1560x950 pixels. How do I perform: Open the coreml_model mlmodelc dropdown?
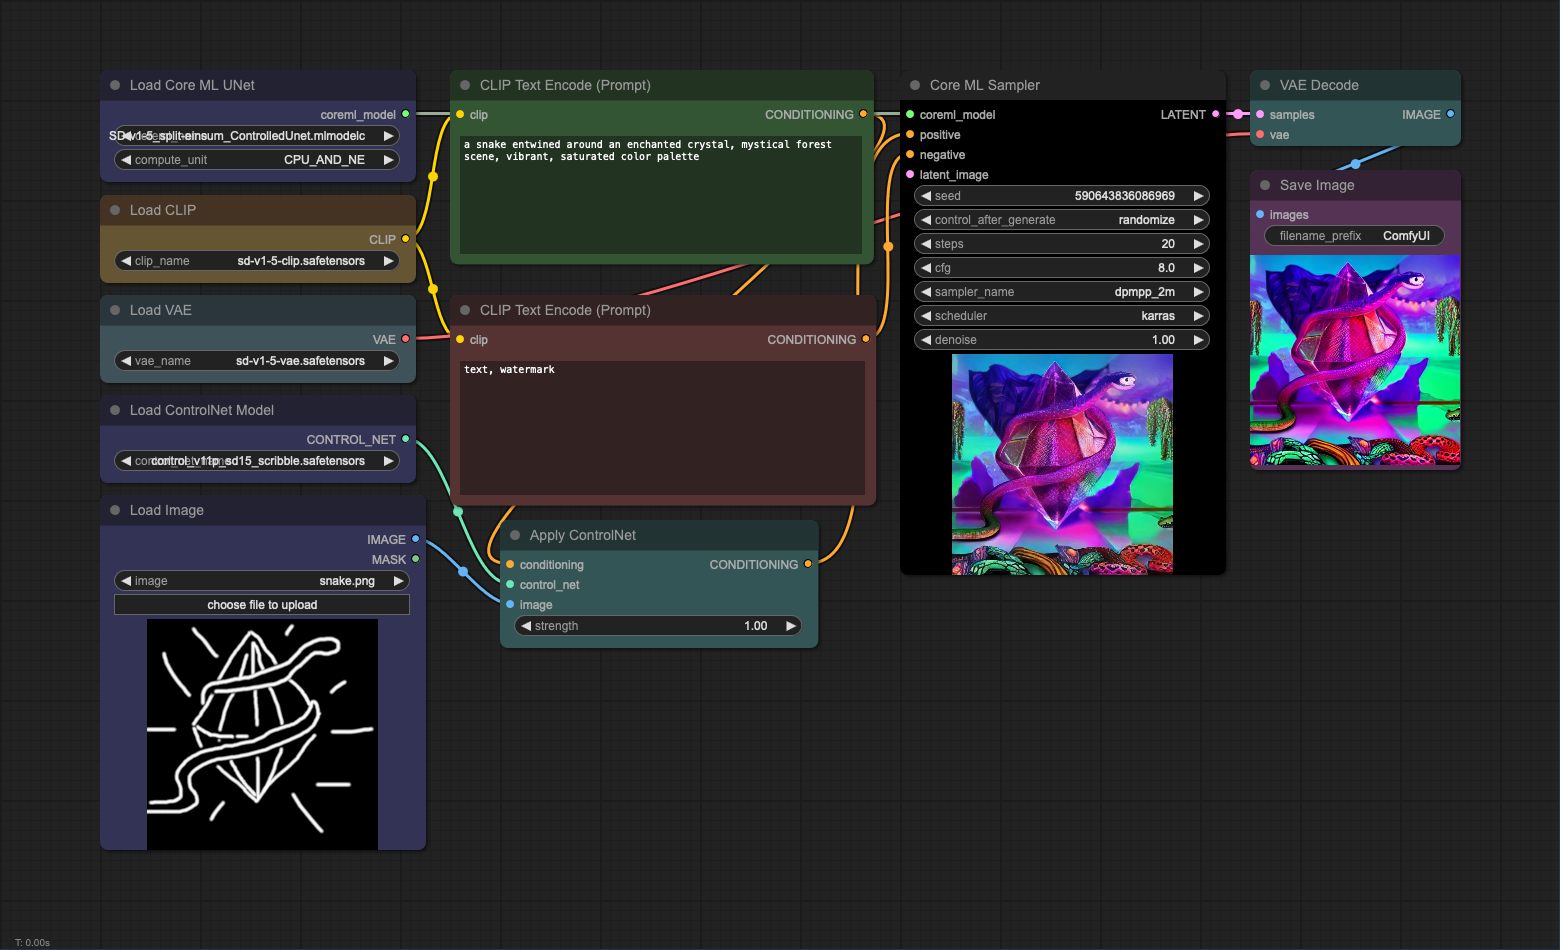(257, 136)
